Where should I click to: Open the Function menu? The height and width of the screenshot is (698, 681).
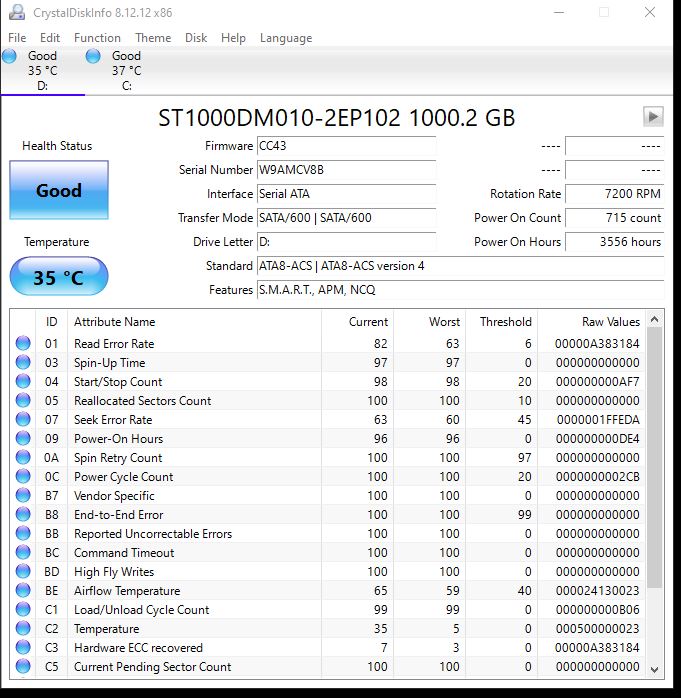pyautogui.click(x=97, y=38)
